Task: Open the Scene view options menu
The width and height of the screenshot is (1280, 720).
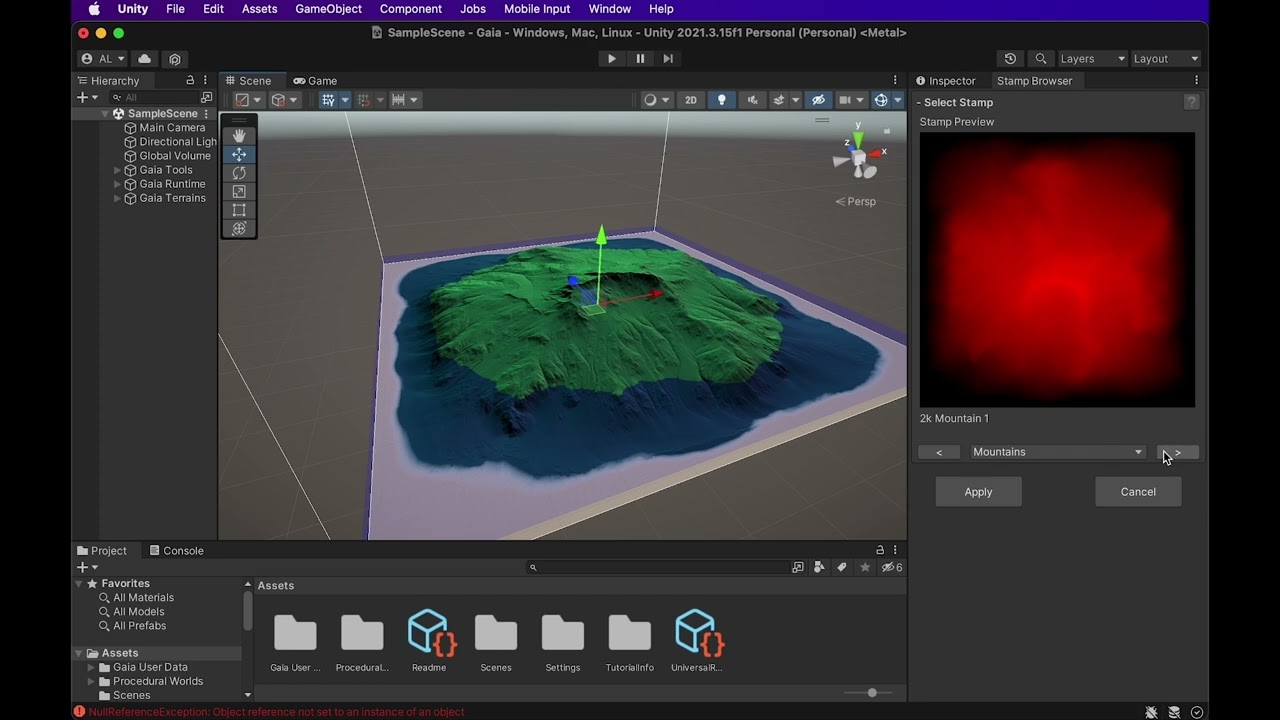Action: [x=895, y=80]
